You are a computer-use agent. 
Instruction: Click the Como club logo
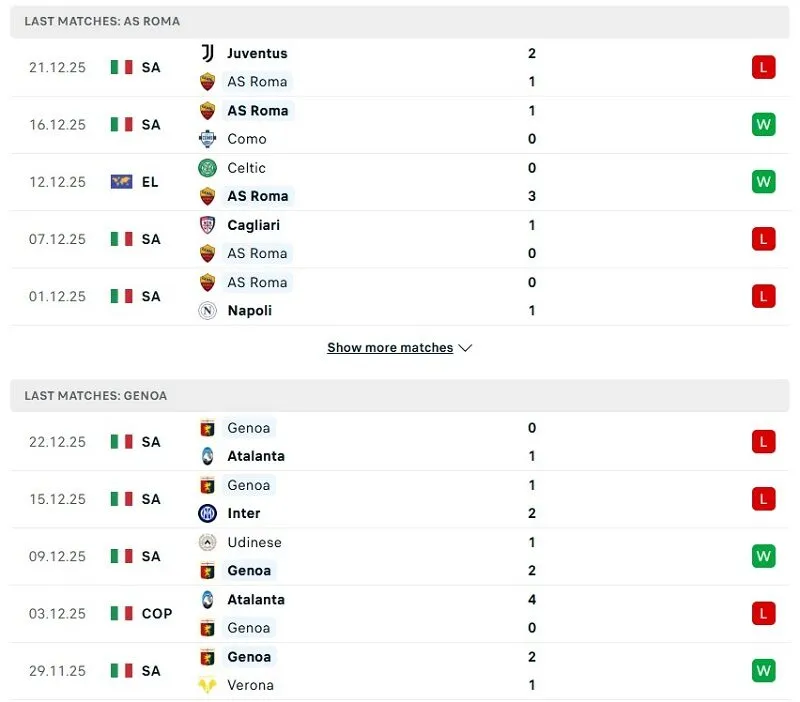207,139
